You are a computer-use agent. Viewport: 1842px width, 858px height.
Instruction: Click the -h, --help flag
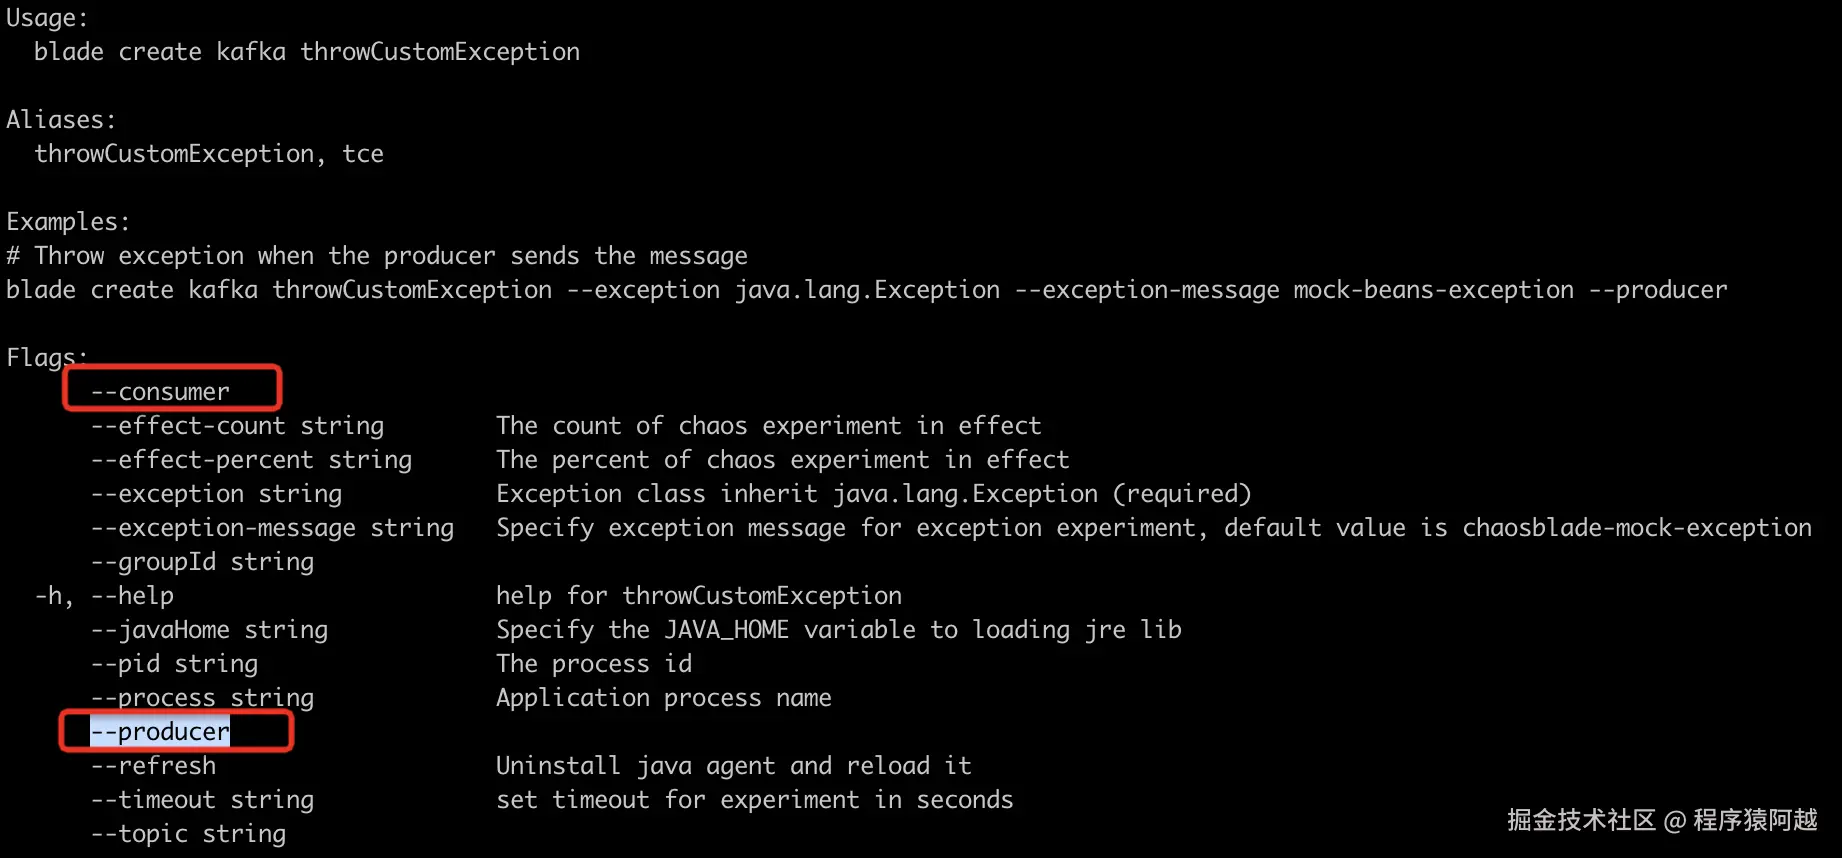pos(104,596)
